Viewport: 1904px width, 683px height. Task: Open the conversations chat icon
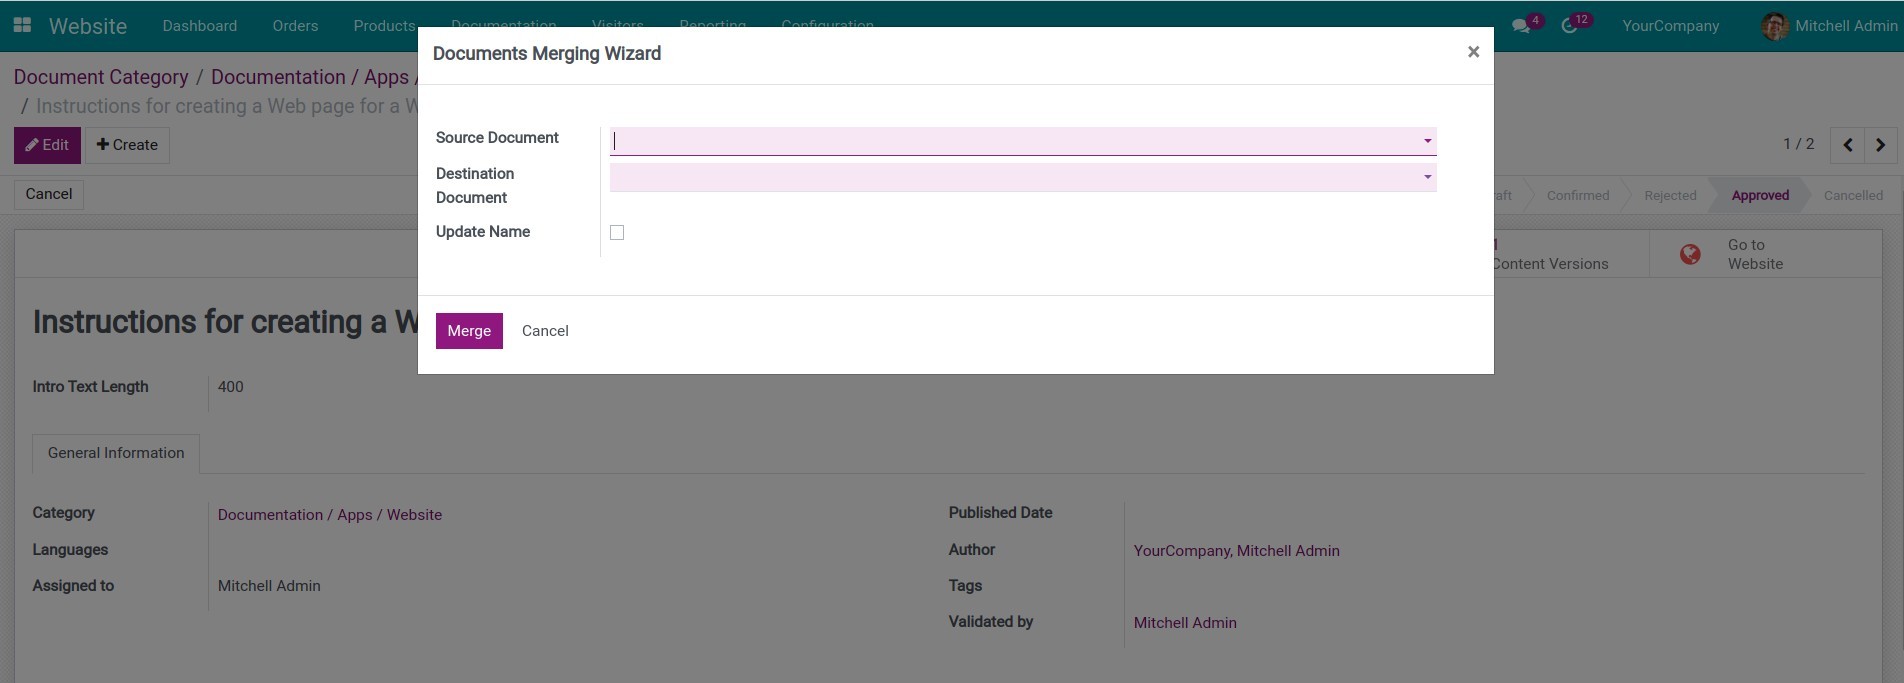click(x=1521, y=26)
